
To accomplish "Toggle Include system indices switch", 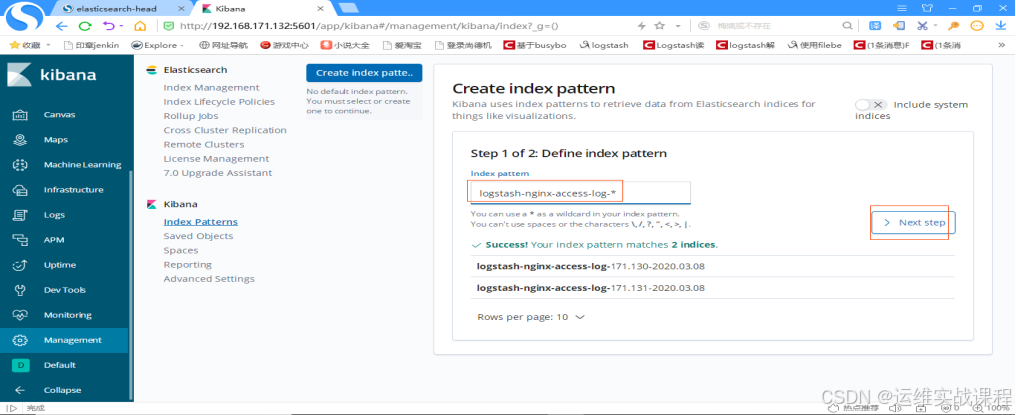I will click(x=871, y=105).
